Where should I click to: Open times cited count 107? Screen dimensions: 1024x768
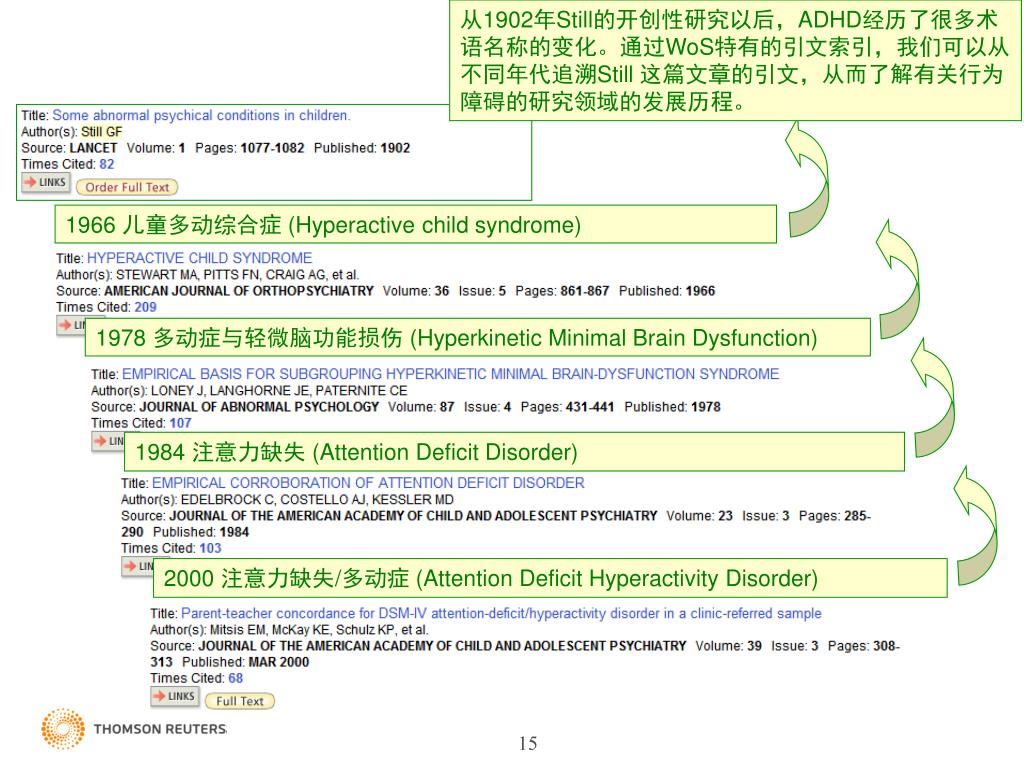pos(180,423)
